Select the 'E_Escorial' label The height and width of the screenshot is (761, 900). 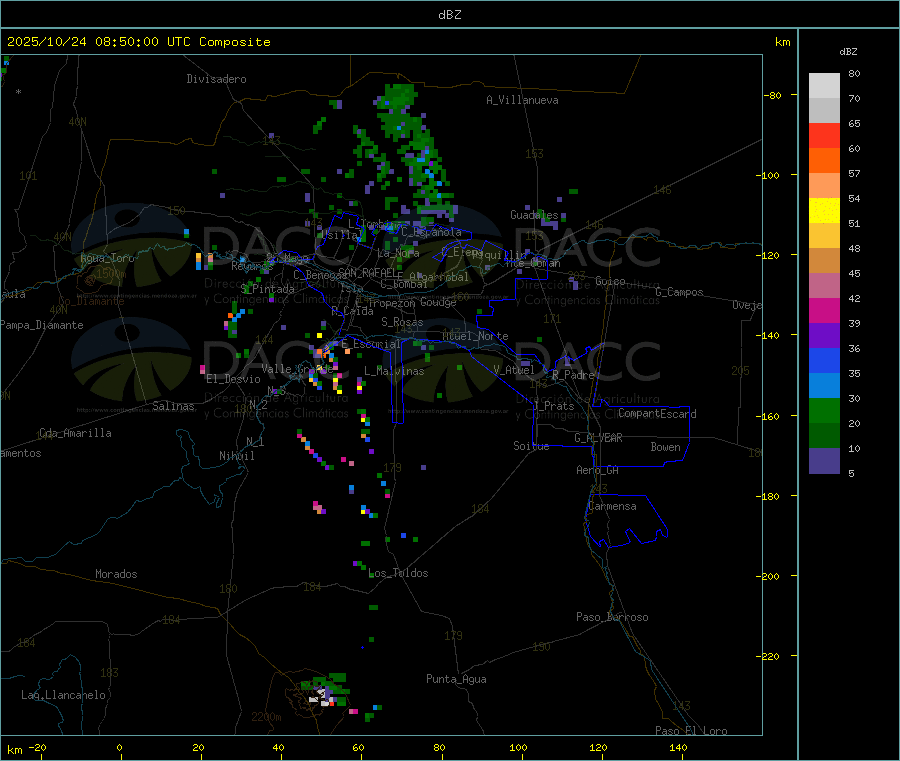tap(371, 344)
